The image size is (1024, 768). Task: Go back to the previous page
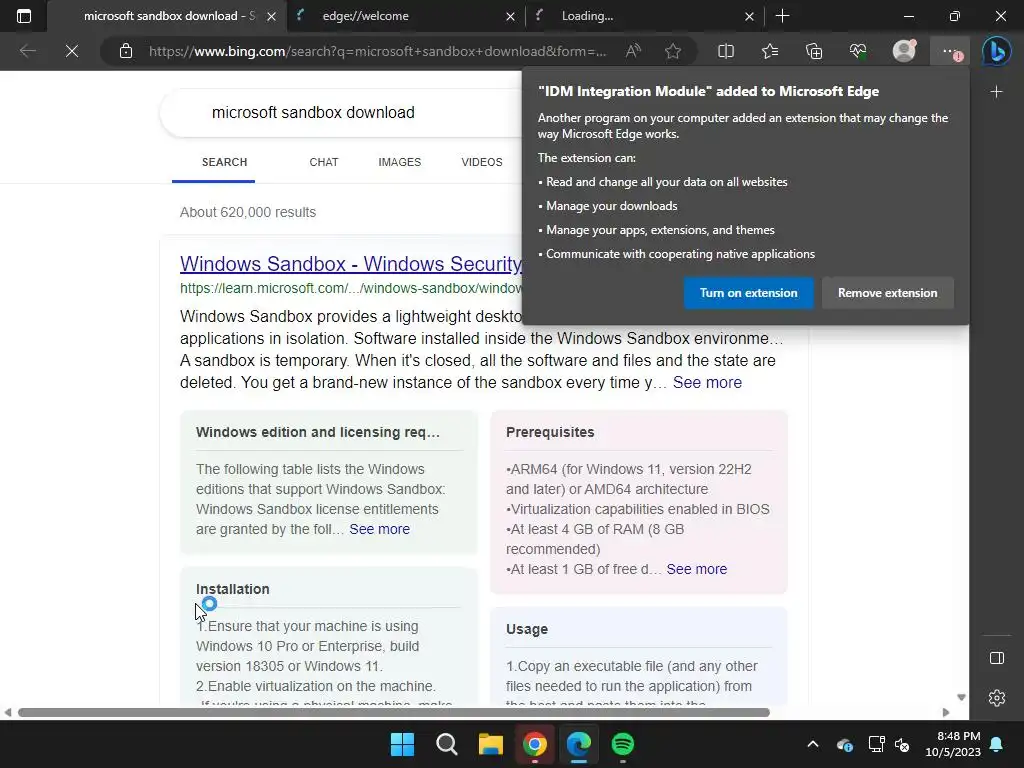click(27, 51)
